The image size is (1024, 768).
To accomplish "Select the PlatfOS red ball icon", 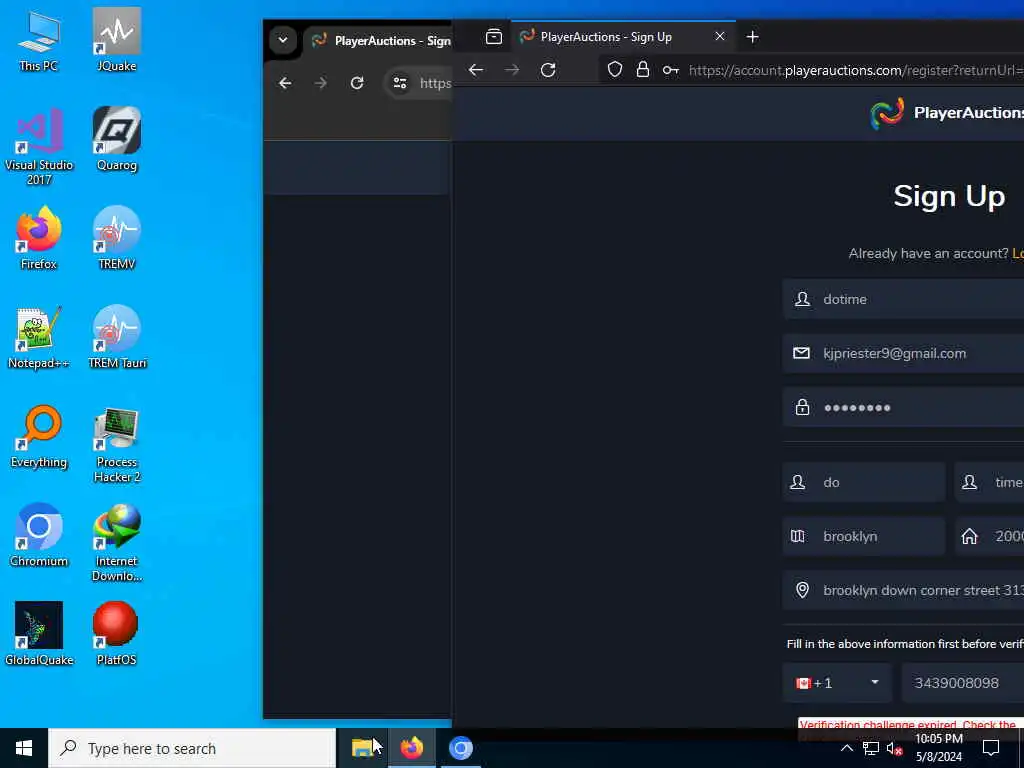I will [x=116, y=633].
